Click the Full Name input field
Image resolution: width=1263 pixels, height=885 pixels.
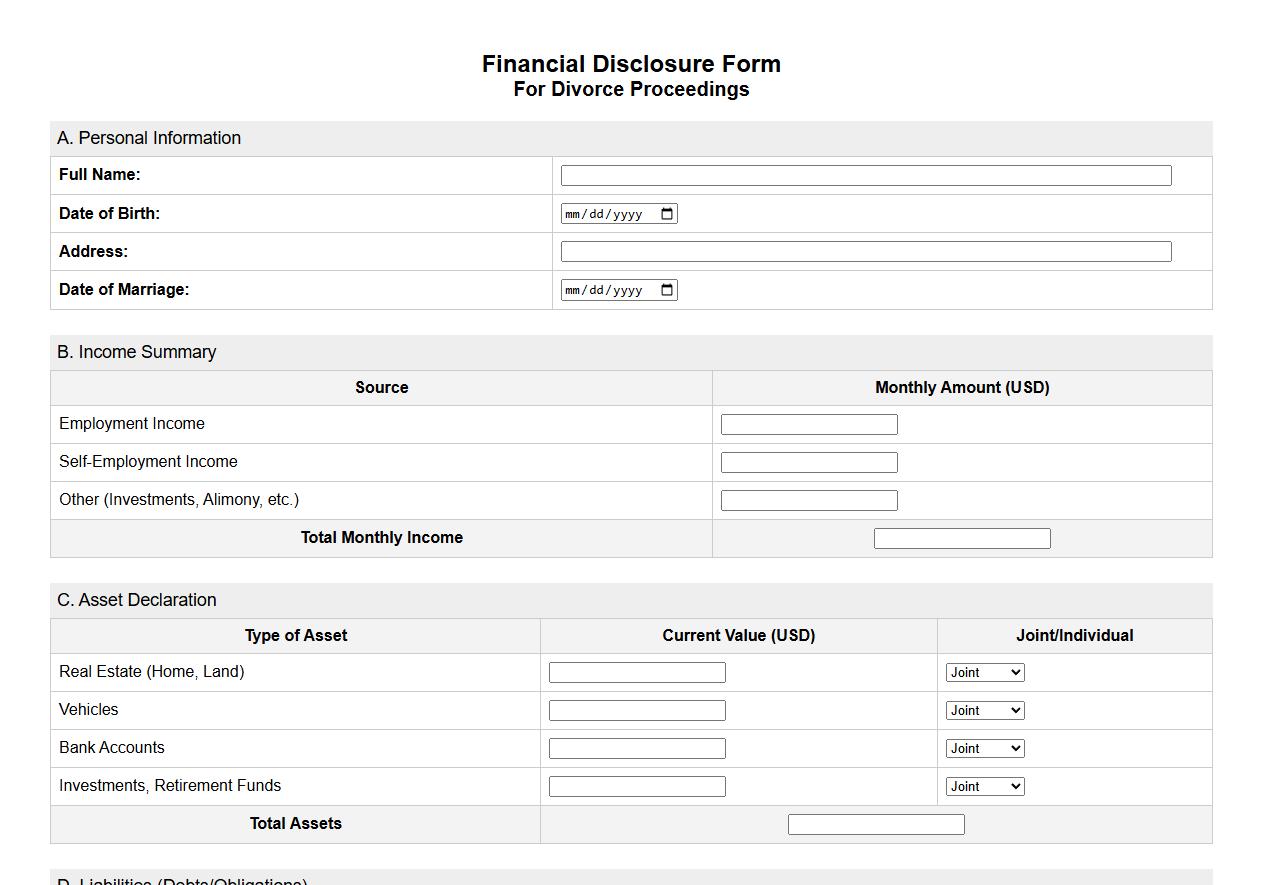point(866,174)
